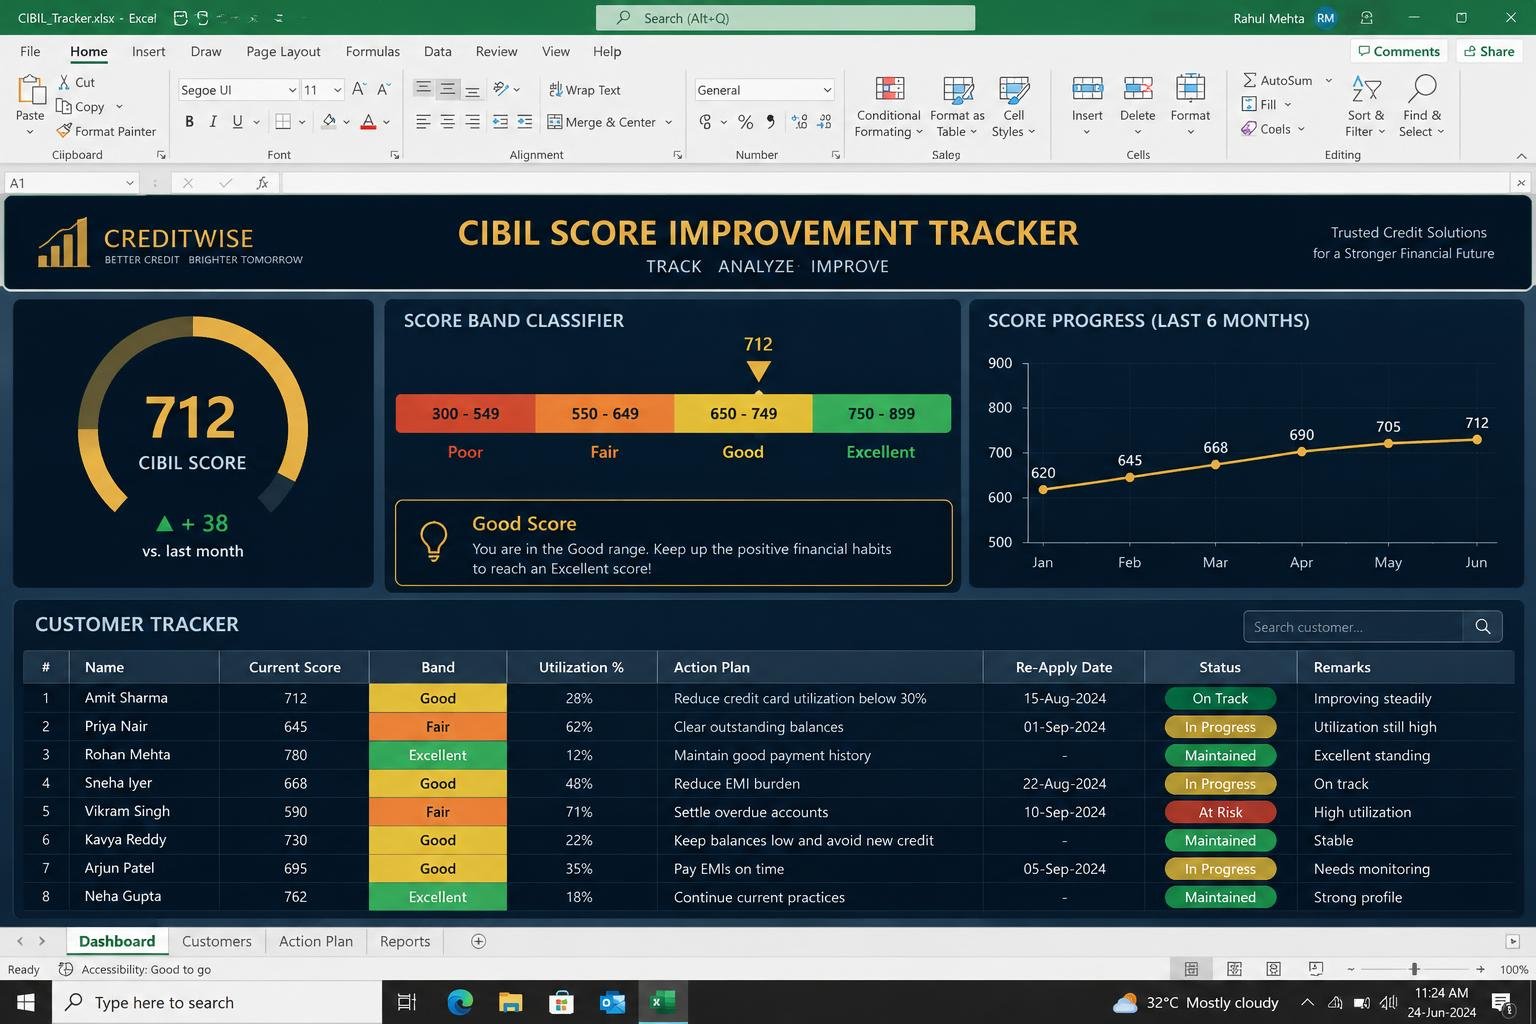The height and width of the screenshot is (1024, 1536).
Task: Click the Insert cells icon
Action: pyautogui.click(x=1087, y=89)
